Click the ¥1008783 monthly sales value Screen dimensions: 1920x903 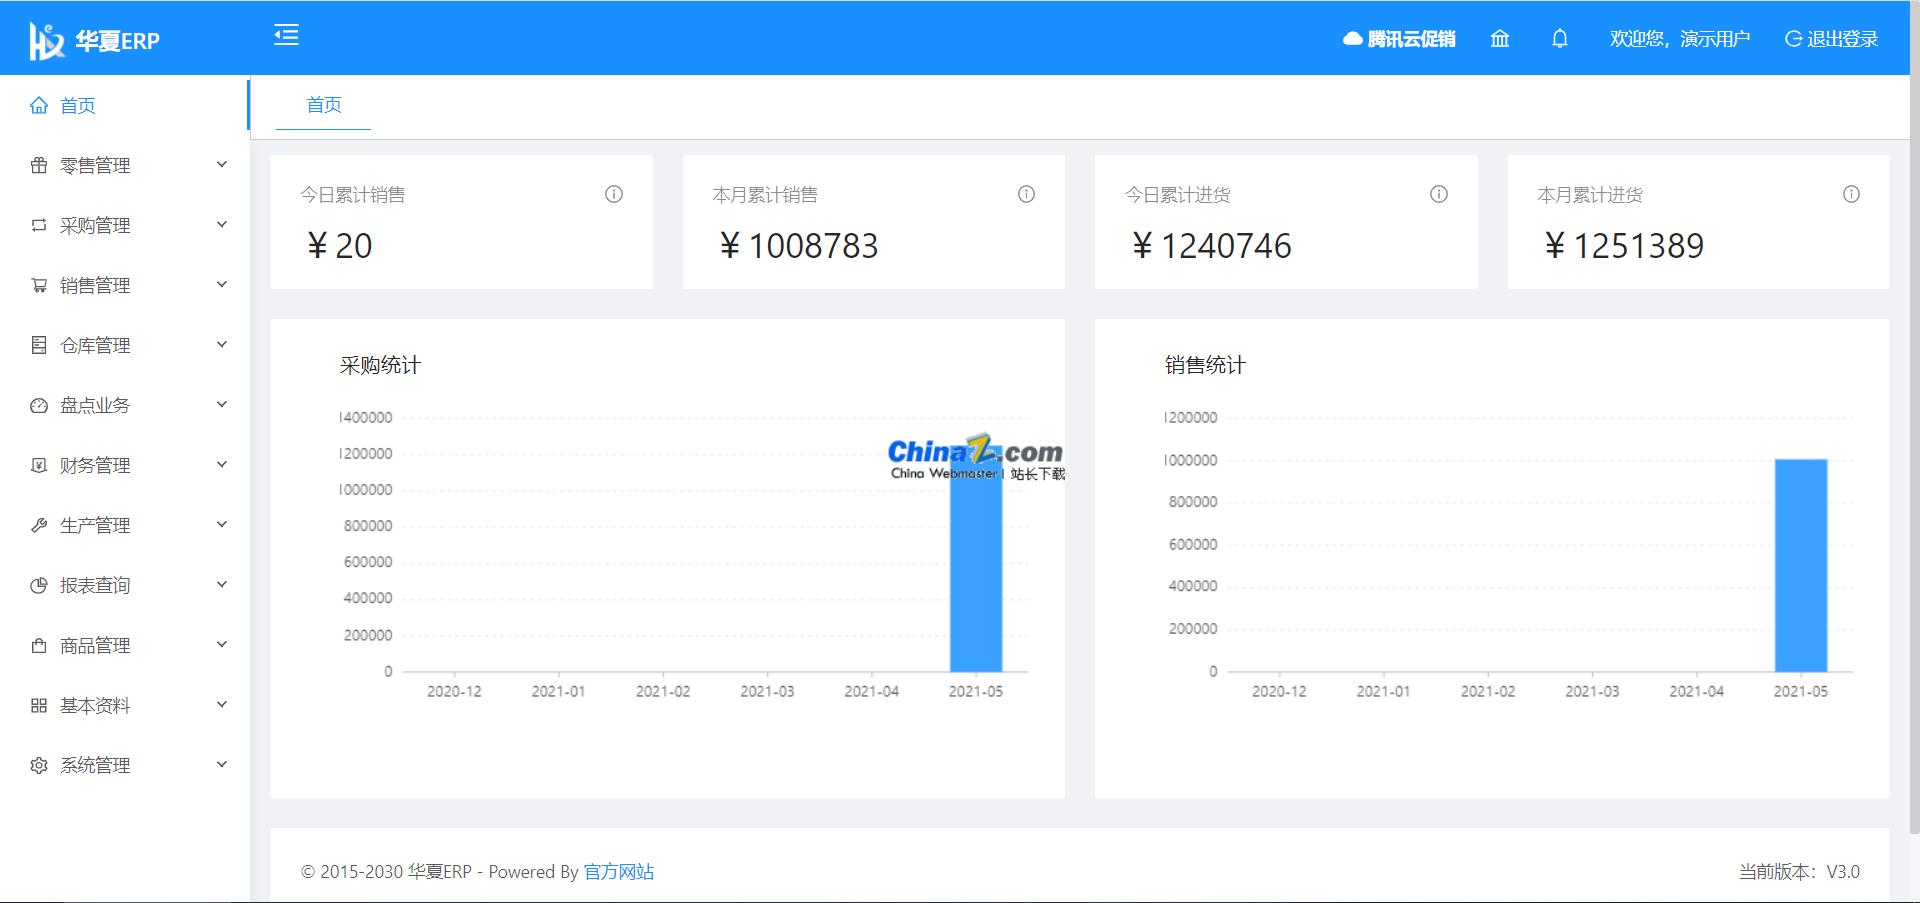799,246
